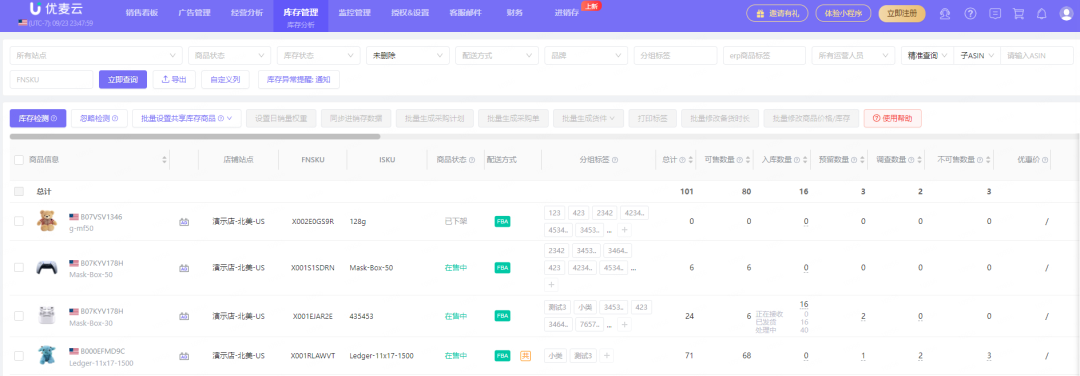1080x376 pixels.
Task: Click the 自定义列 button
Action: [x=225, y=80]
